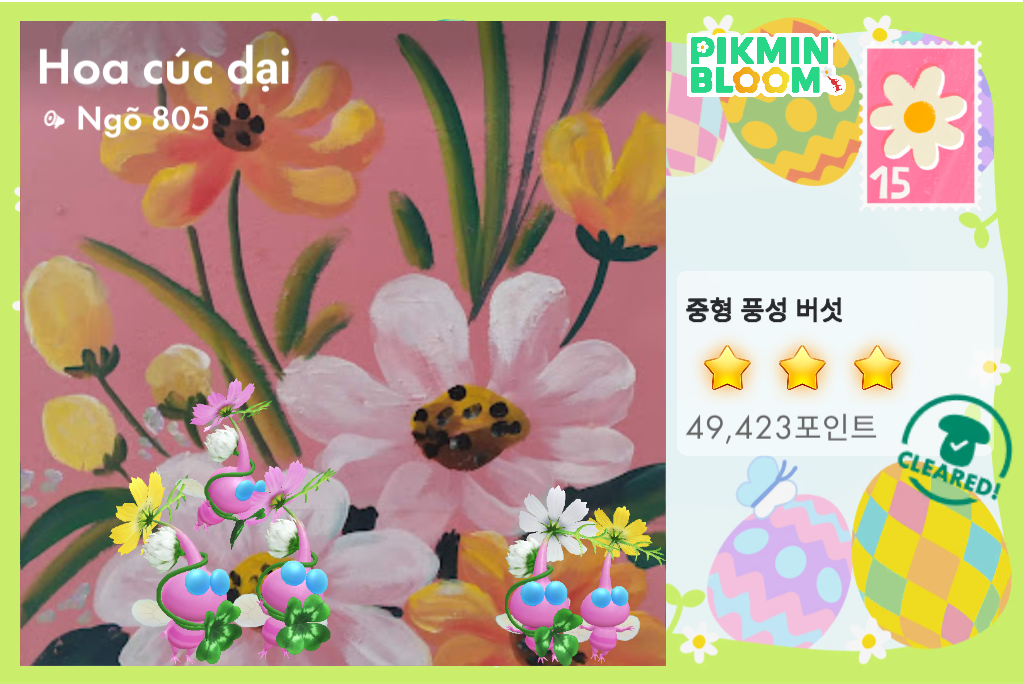Click the third gold star

click(877, 368)
